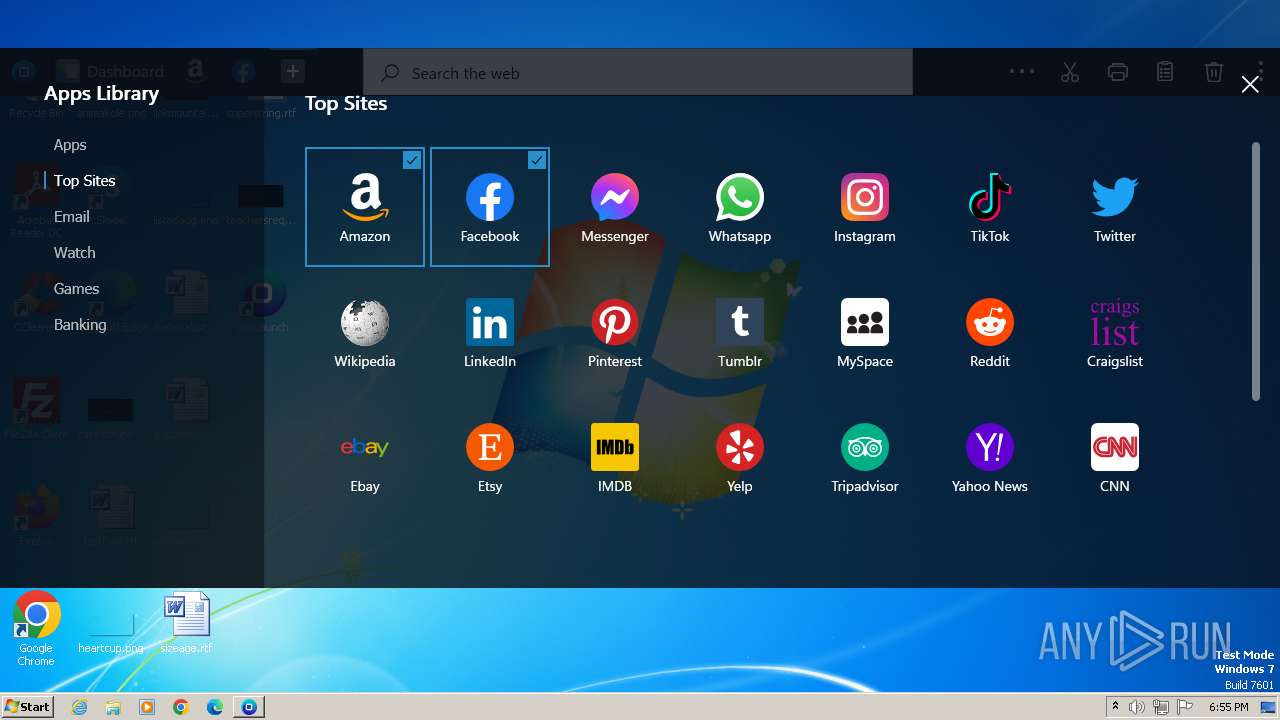
Task: Open Google Chrome desktop shortcut
Action: pyautogui.click(x=36, y=629)
